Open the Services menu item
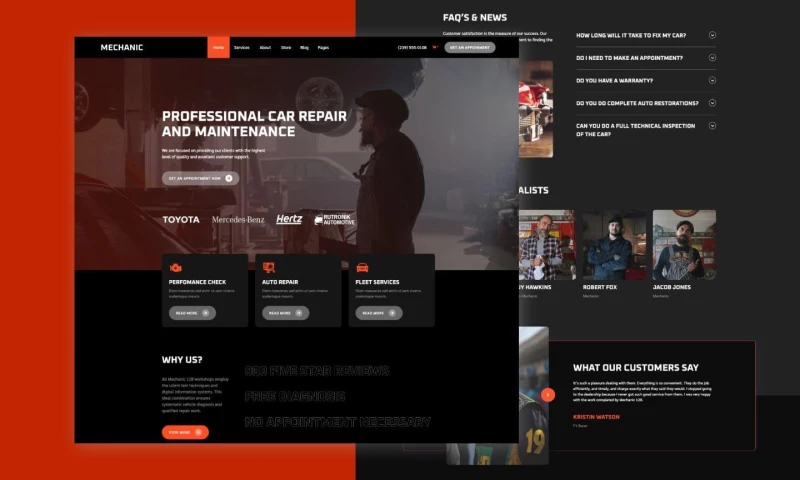Viewport: 800px width, 480px height. (242, 47)
